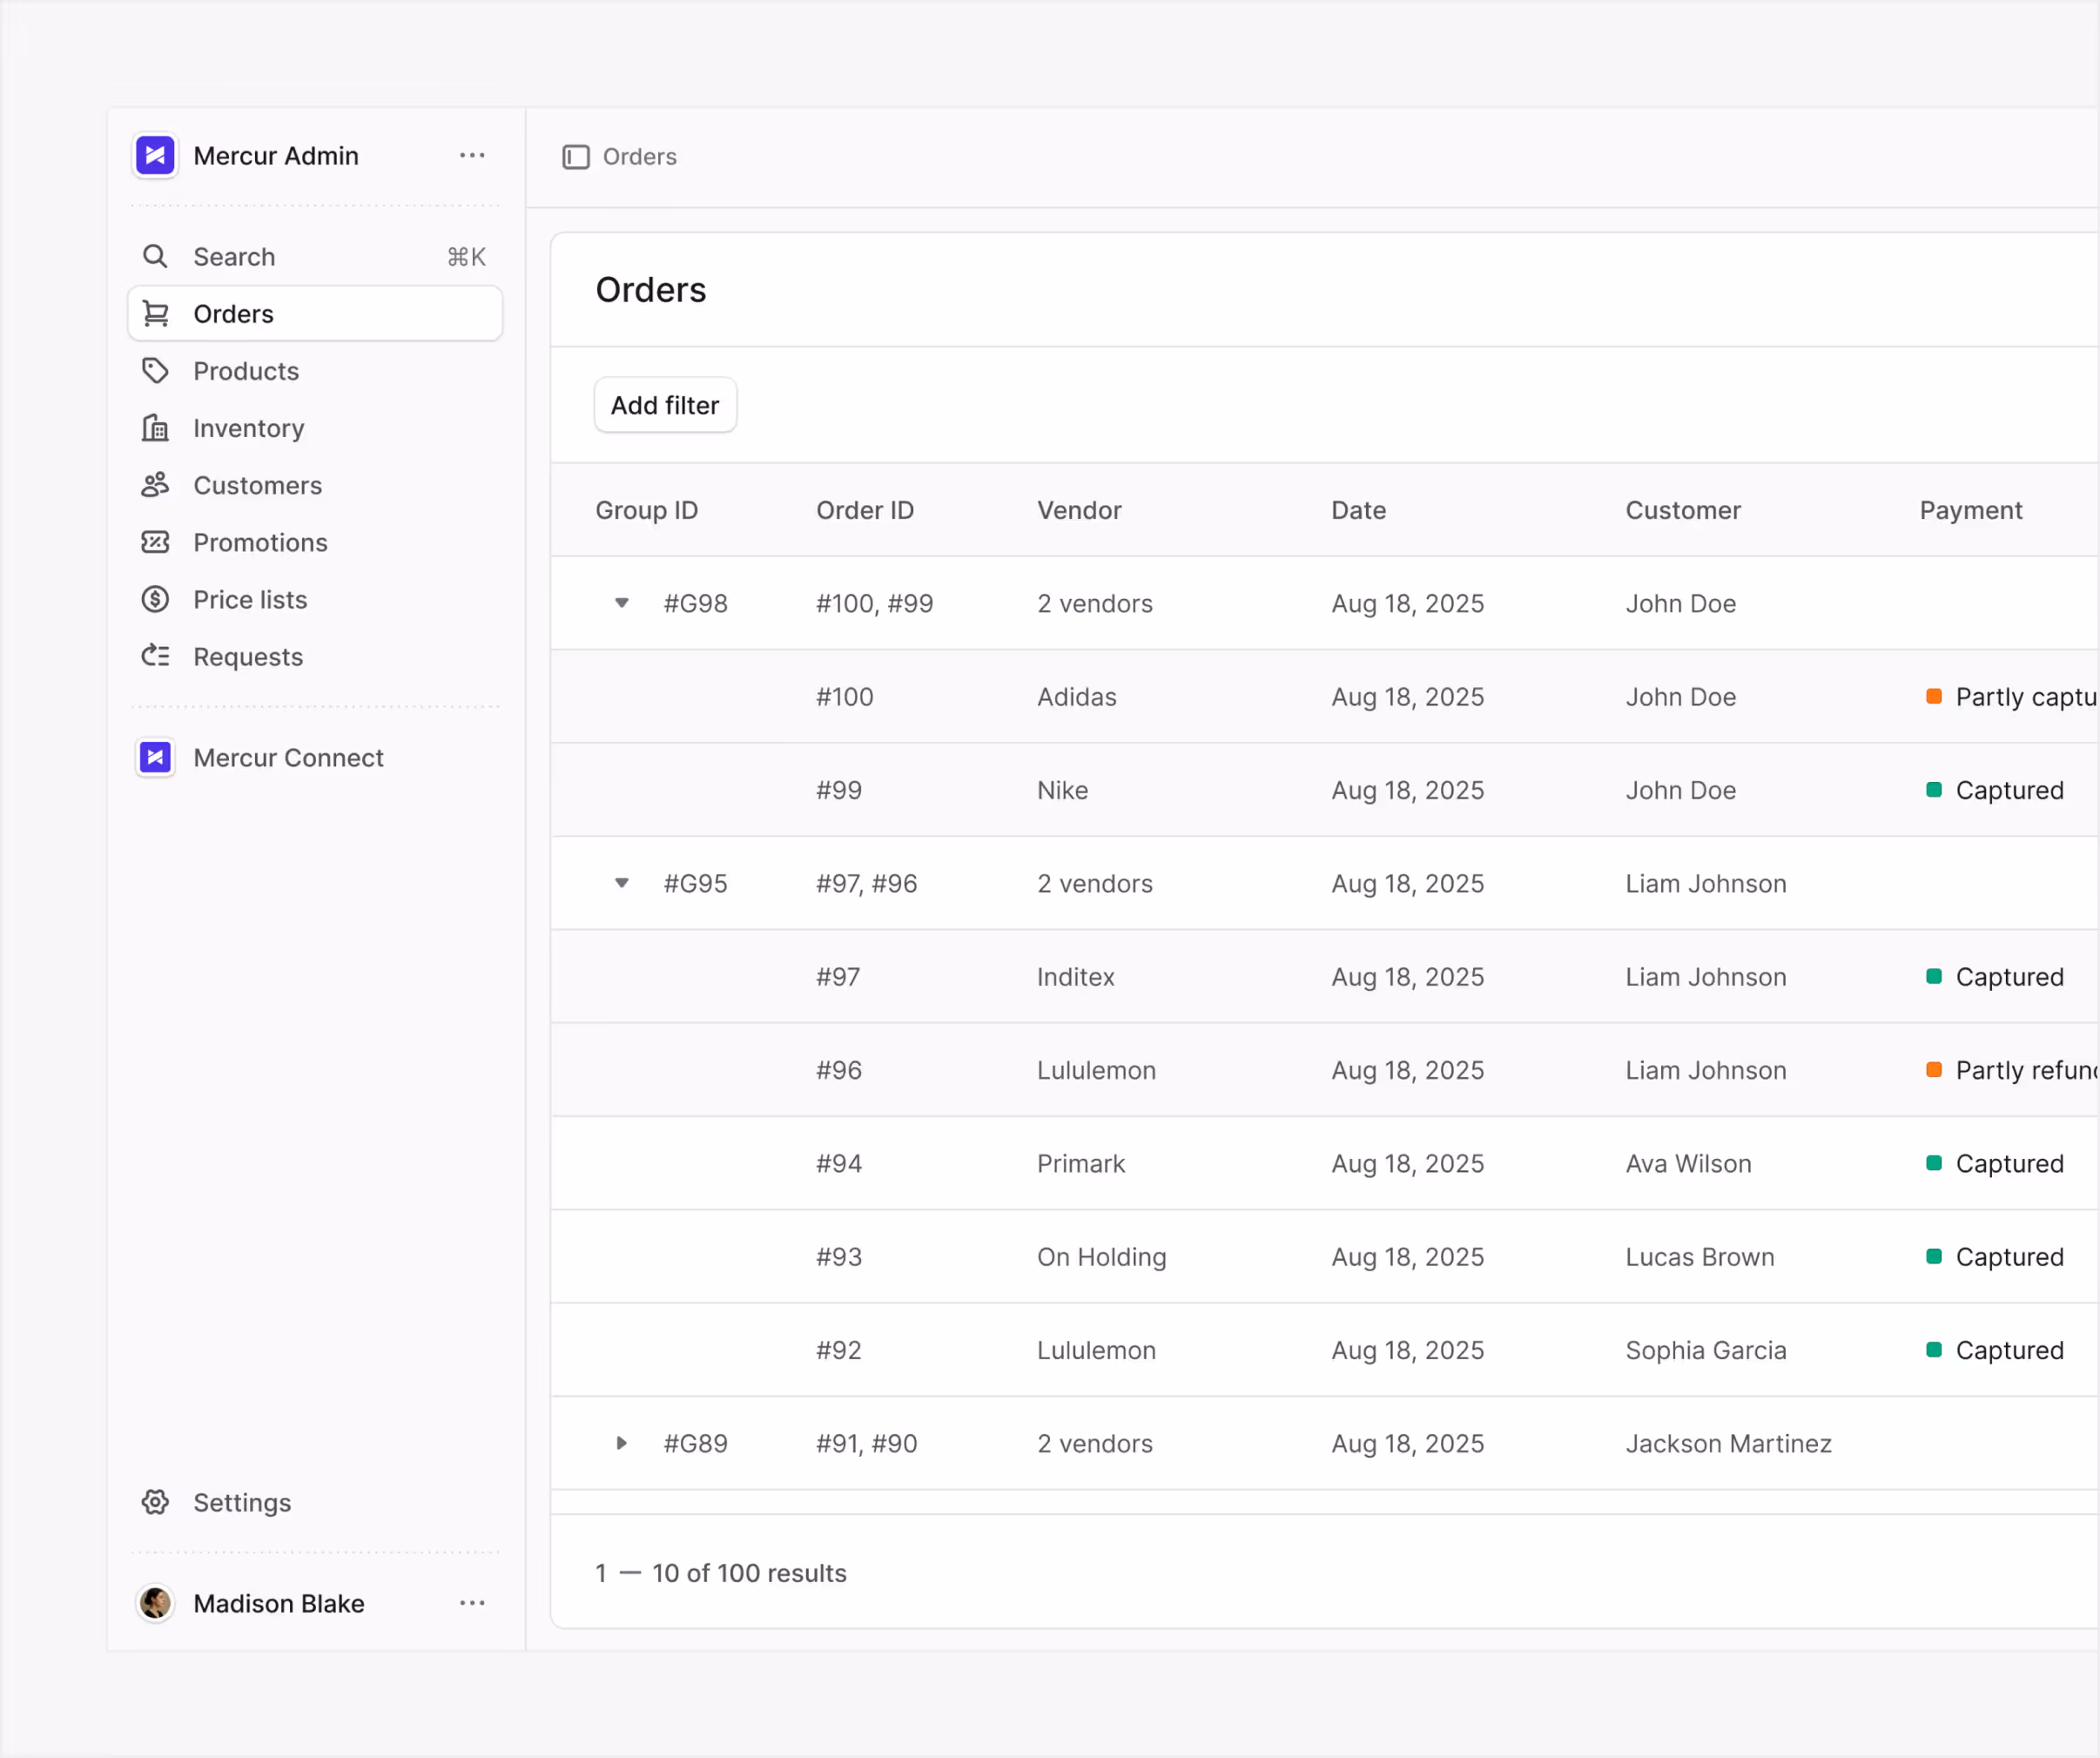Open the Mercur Connect sidebar item

pyautogui.click(x=288, y=758)
